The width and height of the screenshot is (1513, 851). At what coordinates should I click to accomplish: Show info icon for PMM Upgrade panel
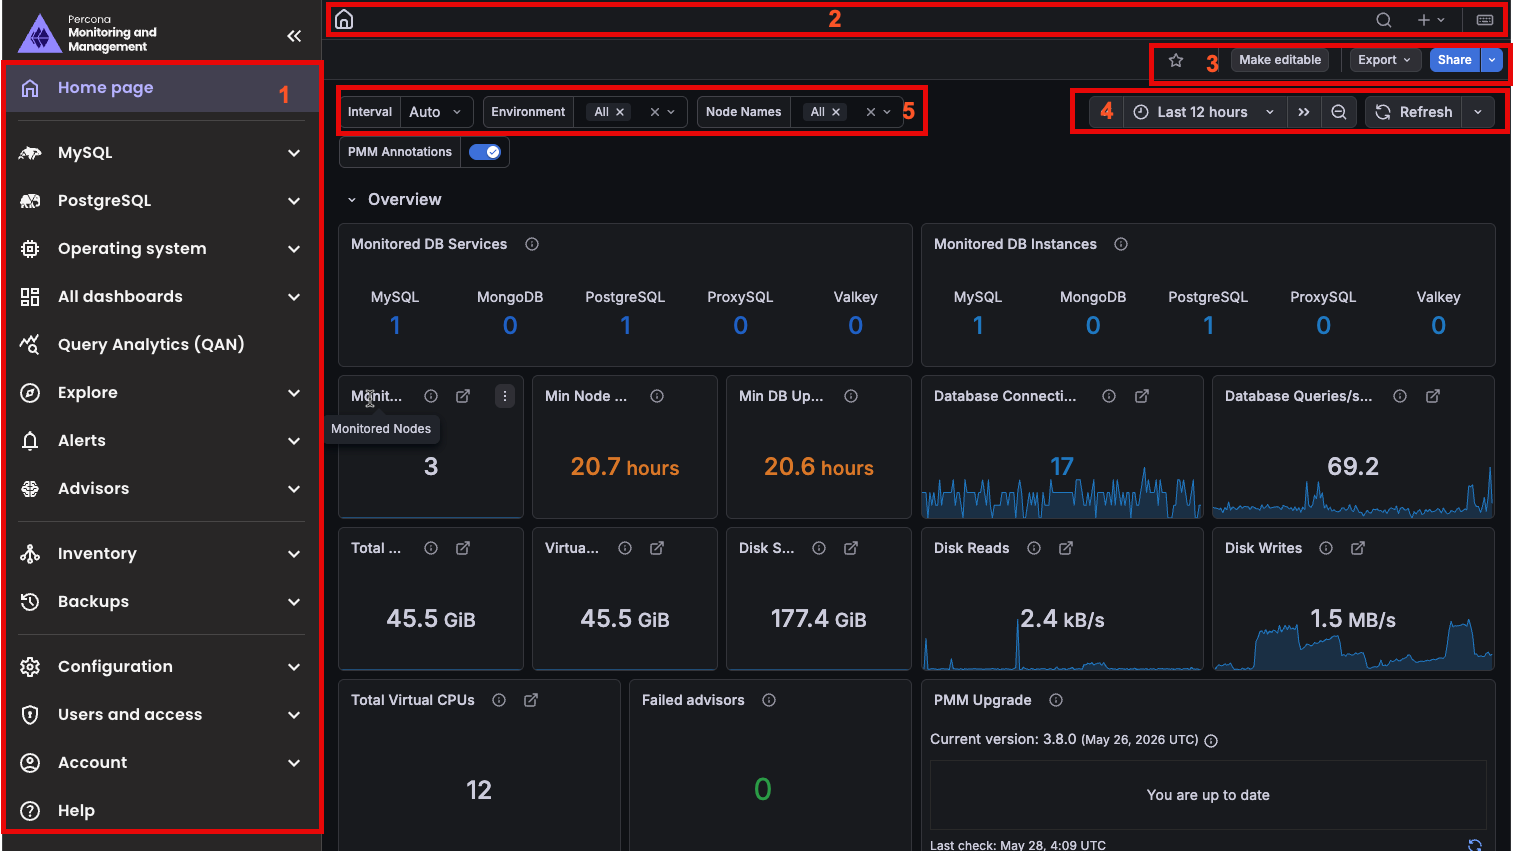(1056, 700)
